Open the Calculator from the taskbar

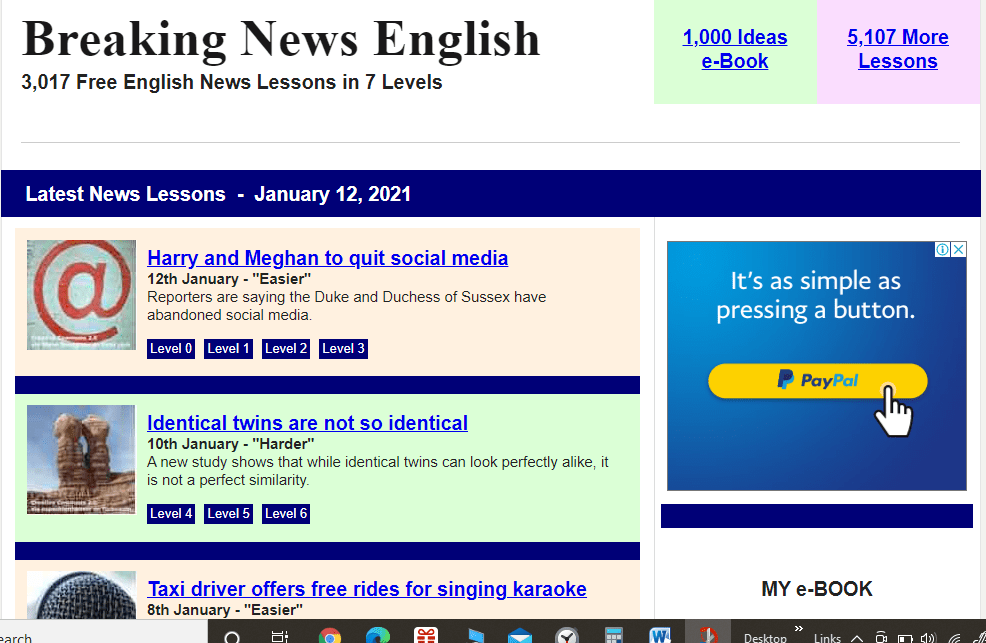614,636
